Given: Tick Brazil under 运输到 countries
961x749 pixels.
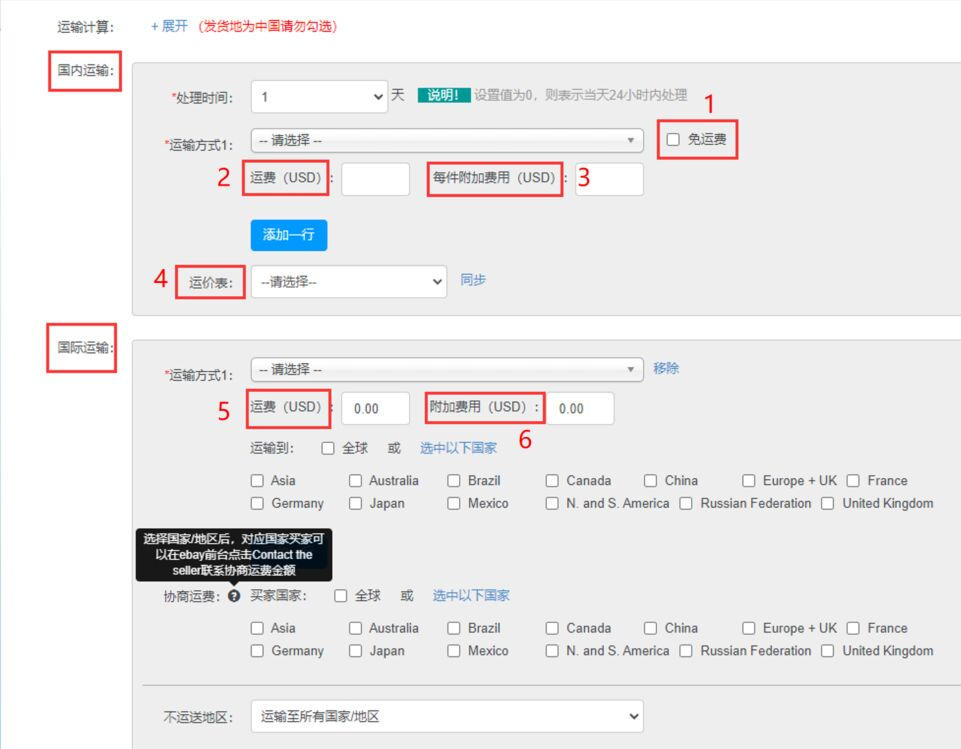Looking at the screenshot, I should pyautogui.click(x=454, y=481).
